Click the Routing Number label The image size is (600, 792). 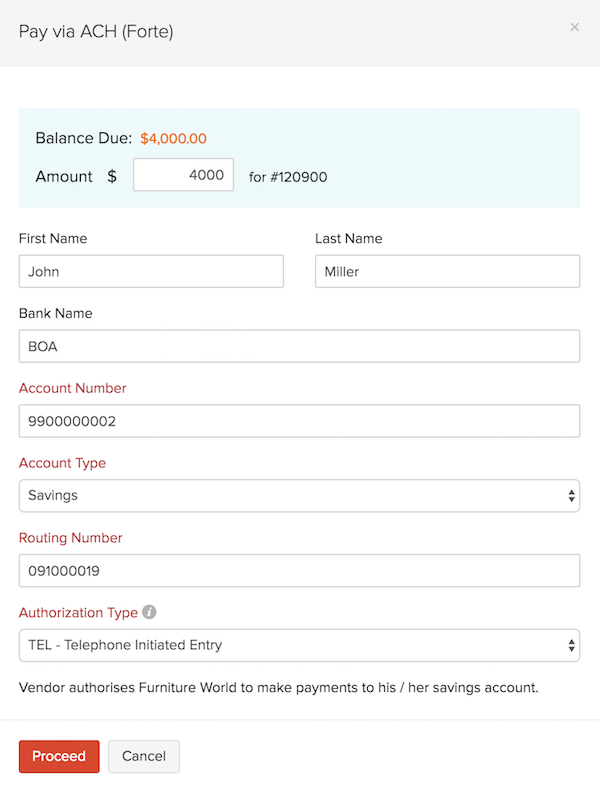point(71,538)
